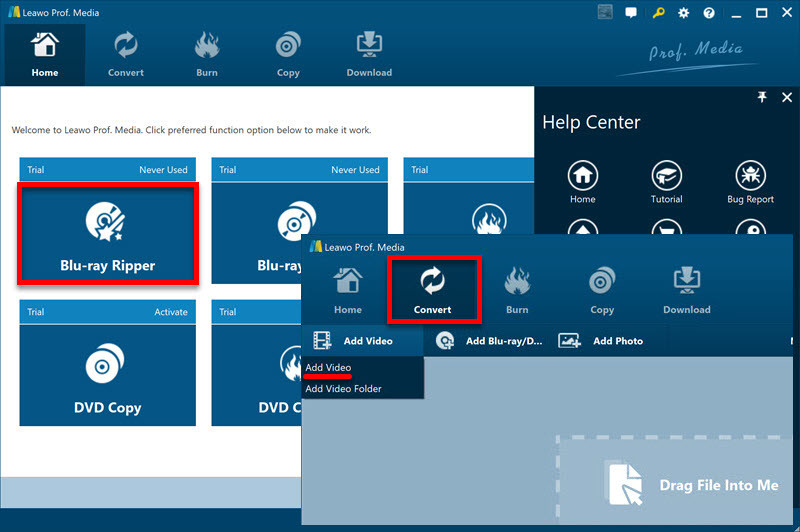Open the Home tab in main window
Image resolution: width=800 pixels, height=532 pixels.
pos(45,55)
